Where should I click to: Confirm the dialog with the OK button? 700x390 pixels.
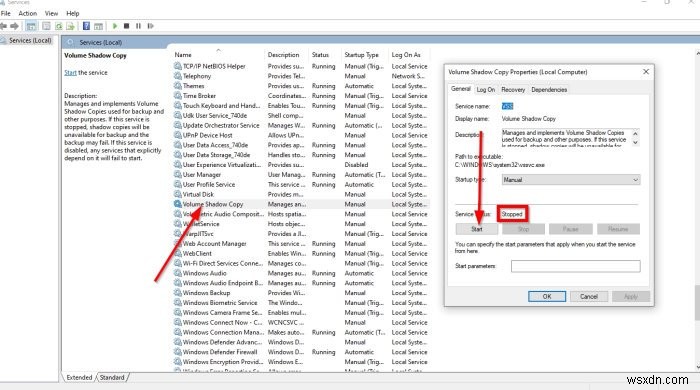[547, 296]
